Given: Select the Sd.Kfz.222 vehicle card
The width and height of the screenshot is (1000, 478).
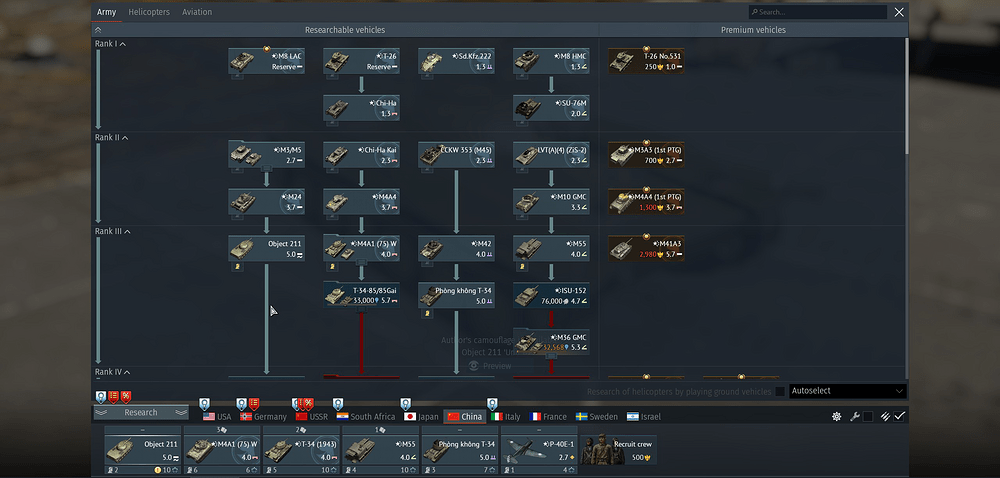Looking at the screenshot, I should coord(457,61).
